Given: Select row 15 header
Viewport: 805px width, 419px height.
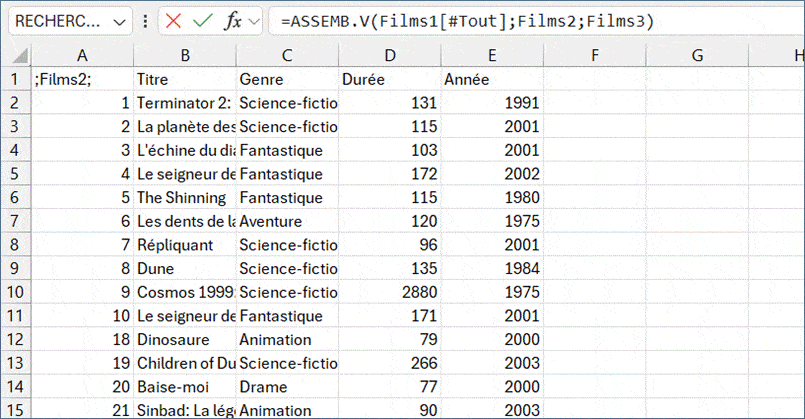Looking at the screenshot, I should (15, 410).
